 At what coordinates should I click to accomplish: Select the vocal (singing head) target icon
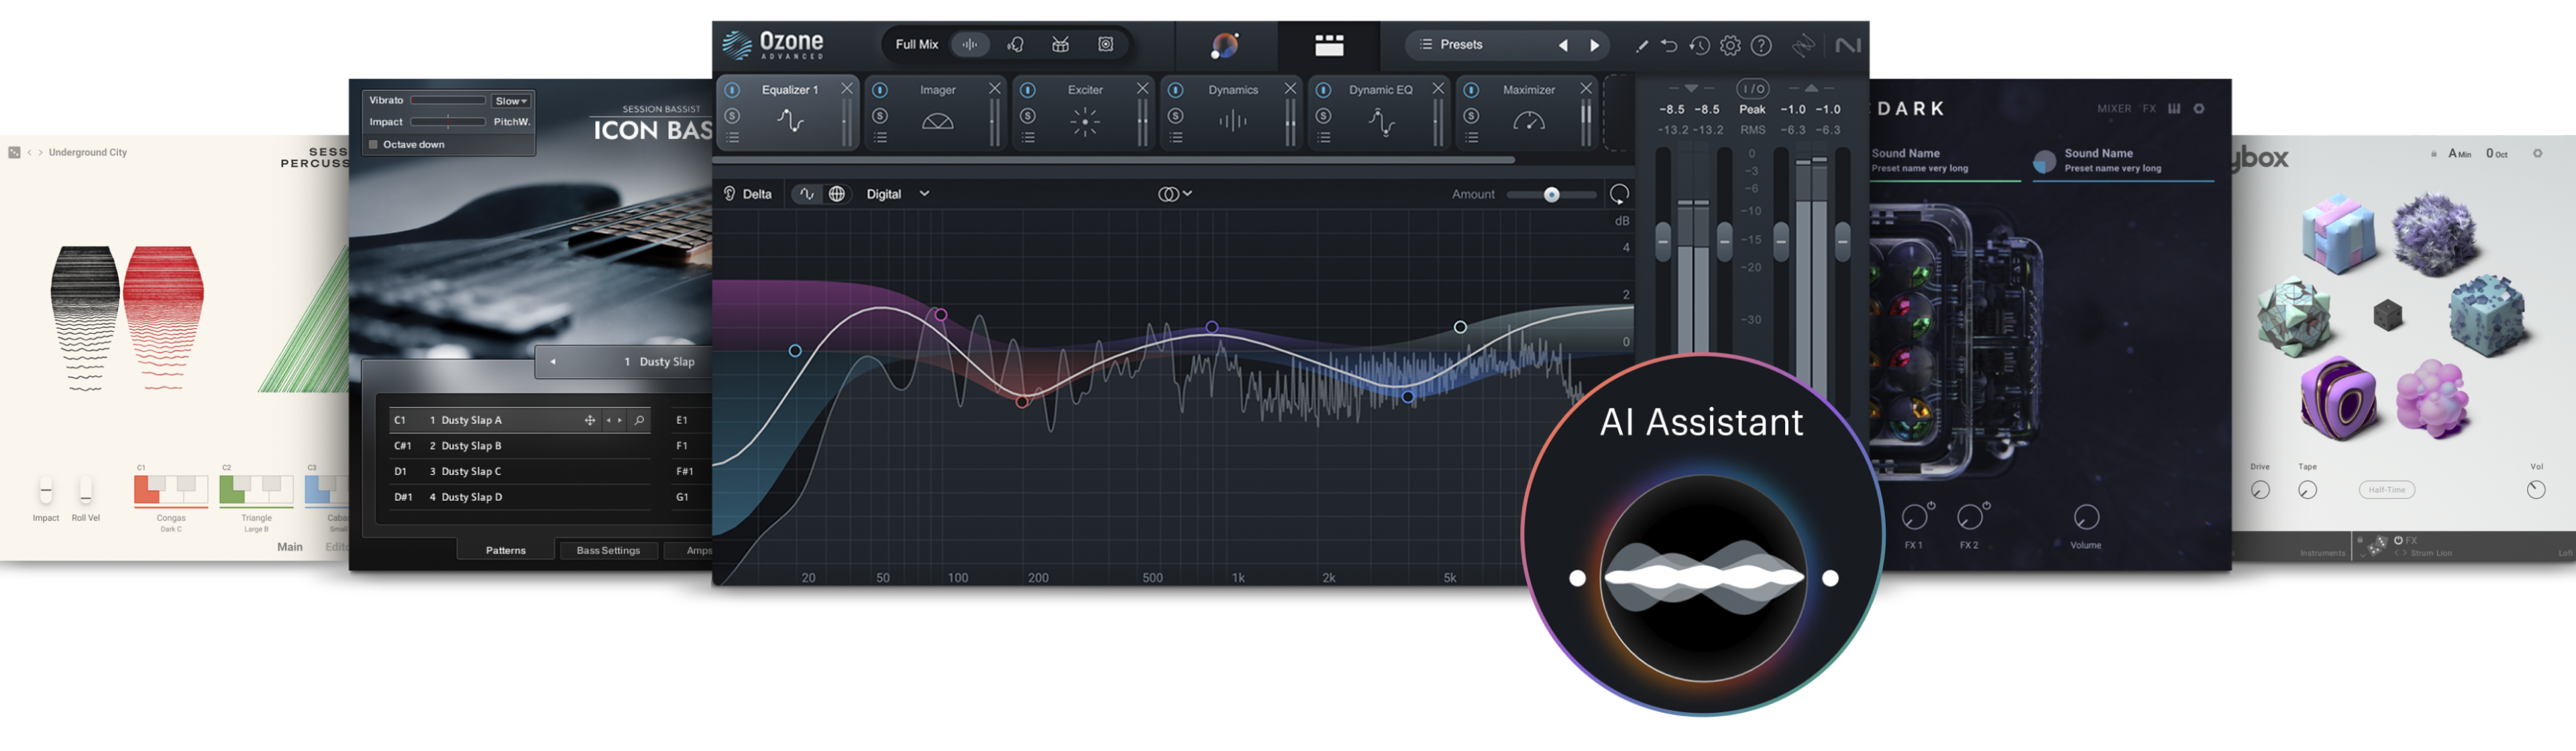(x=1015, y=44)
